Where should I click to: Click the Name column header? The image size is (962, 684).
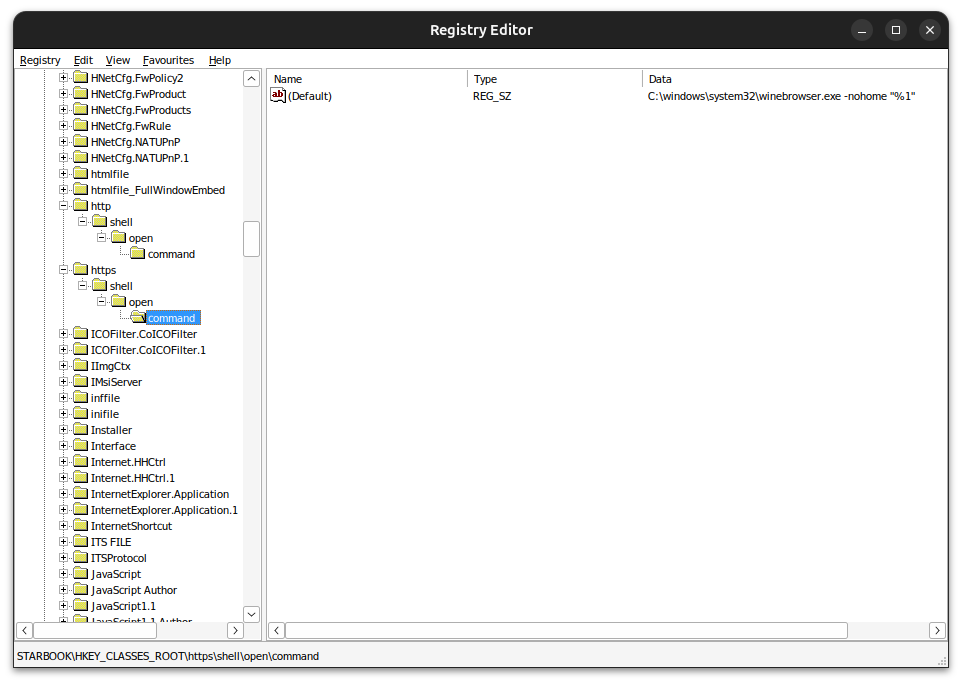coord(288,79)
